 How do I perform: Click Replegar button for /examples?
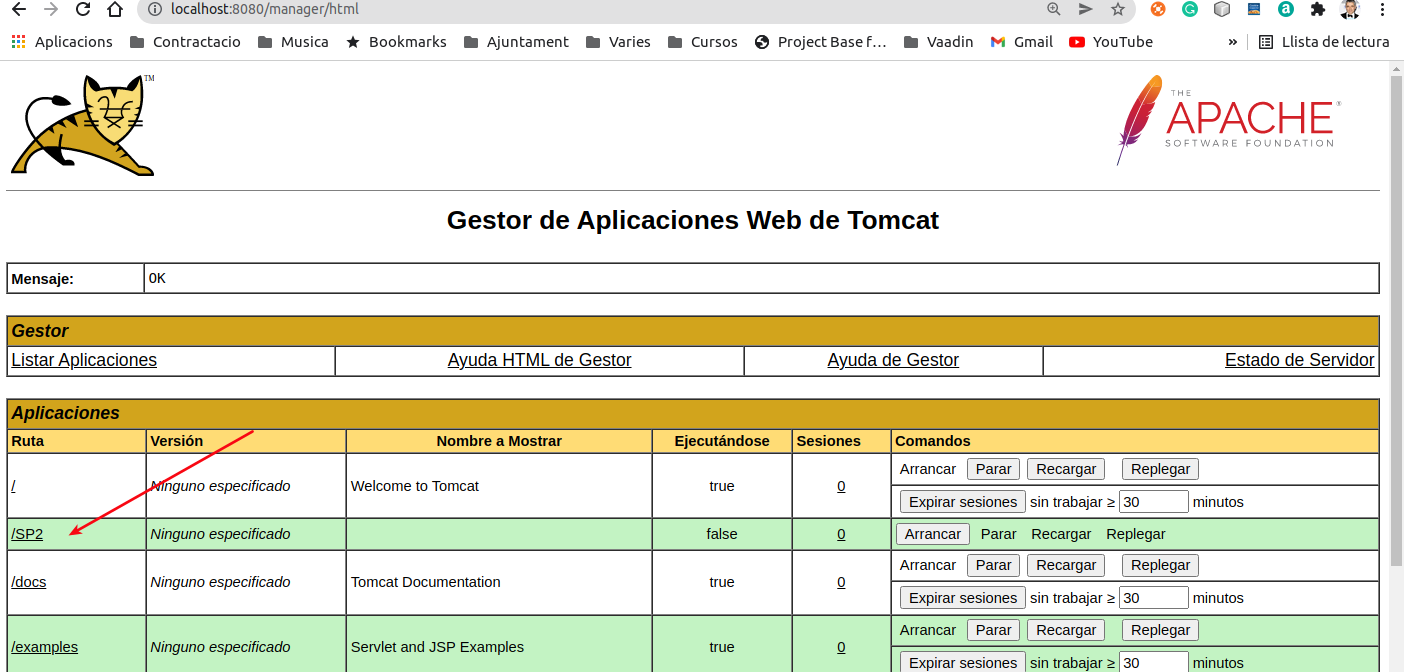[x=1160, y=630]
